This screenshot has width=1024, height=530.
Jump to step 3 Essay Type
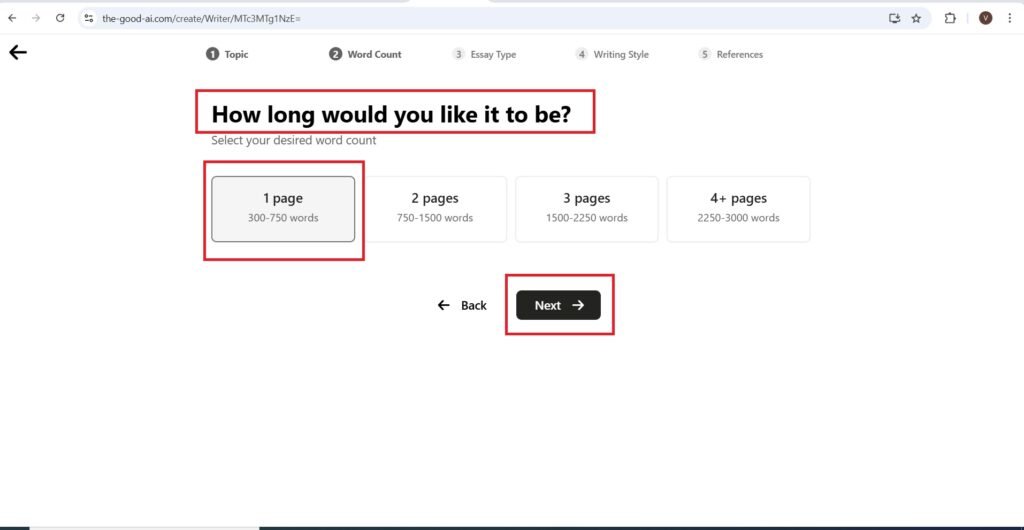(x=485, y=54)
